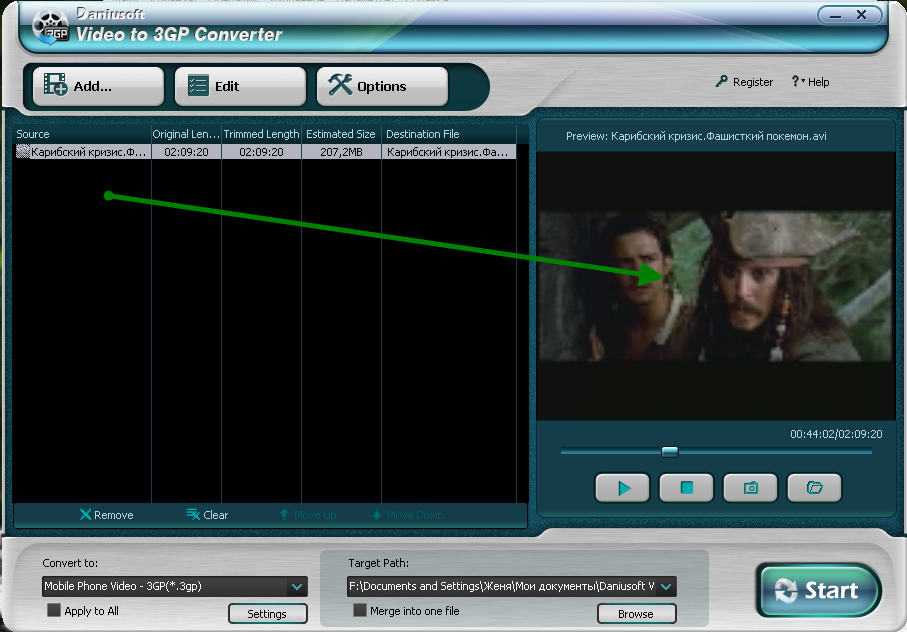The height and width of the screenshot is (632, 907).
Task: Select the Карибский кризис source file row
Action: [265, 152]
